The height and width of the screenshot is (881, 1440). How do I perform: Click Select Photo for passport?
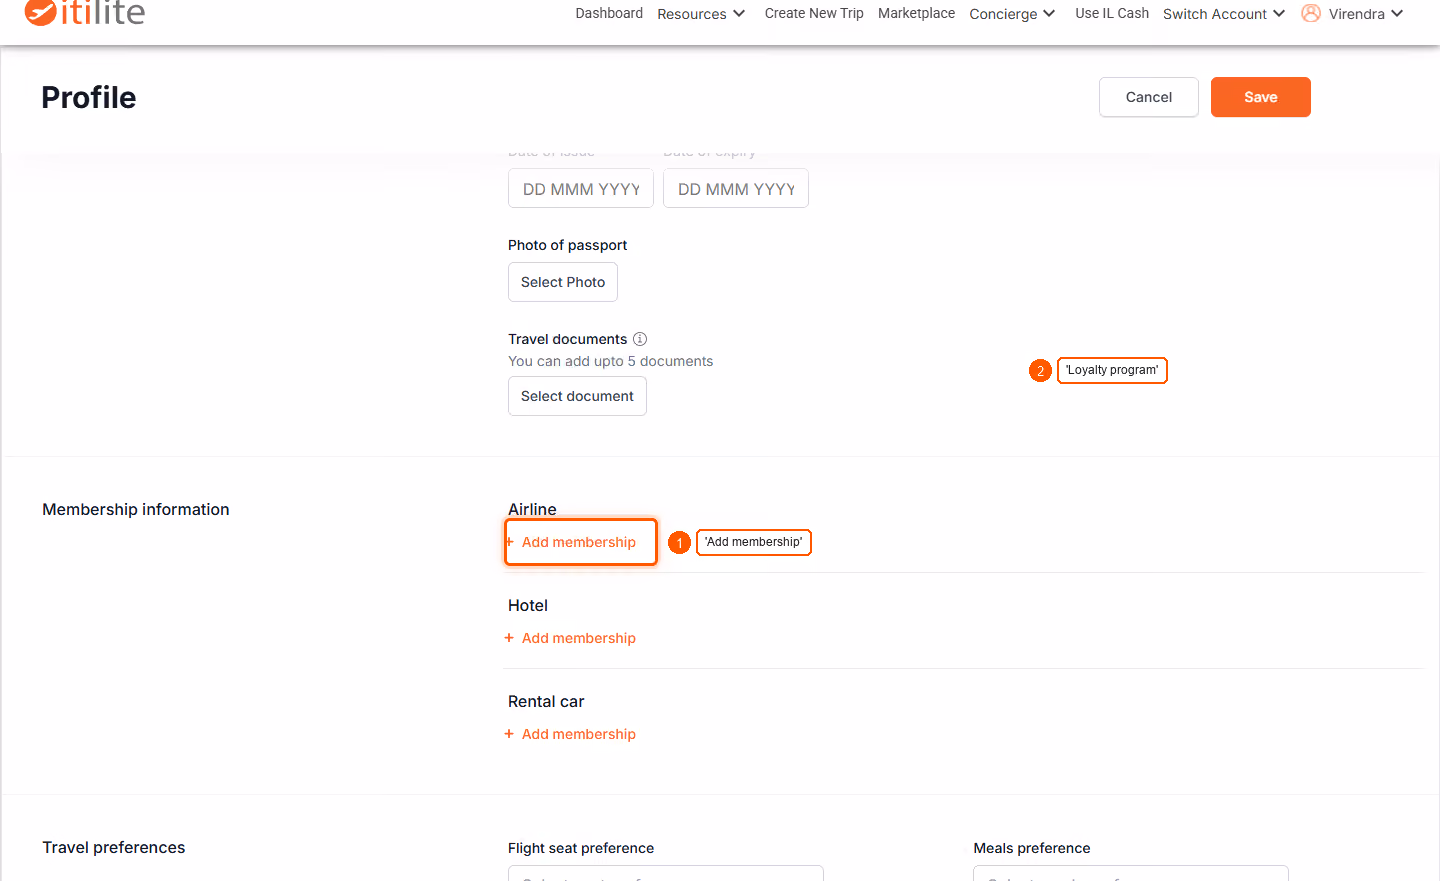click(563, 282)
